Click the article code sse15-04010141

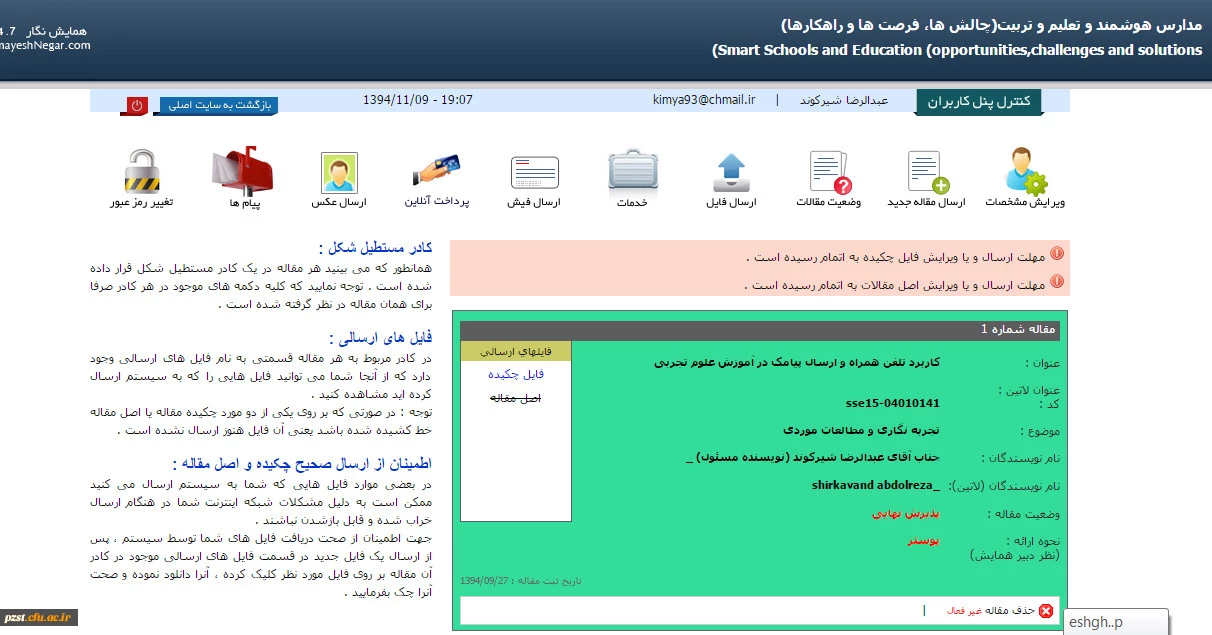(x=892, y=403)
